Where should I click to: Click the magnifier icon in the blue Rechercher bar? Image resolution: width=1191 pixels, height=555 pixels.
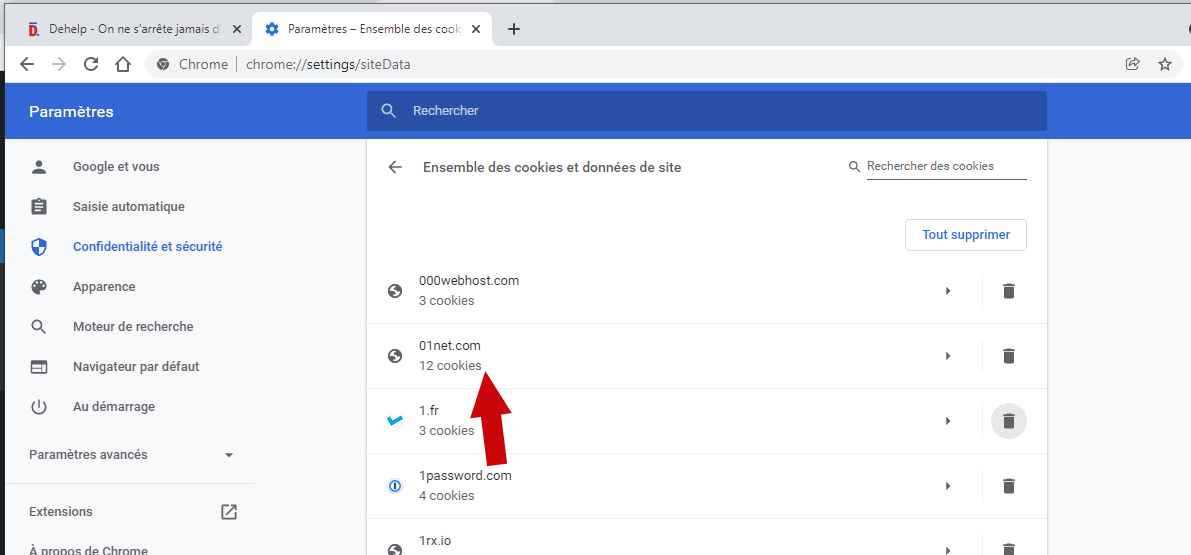point(389,111)
